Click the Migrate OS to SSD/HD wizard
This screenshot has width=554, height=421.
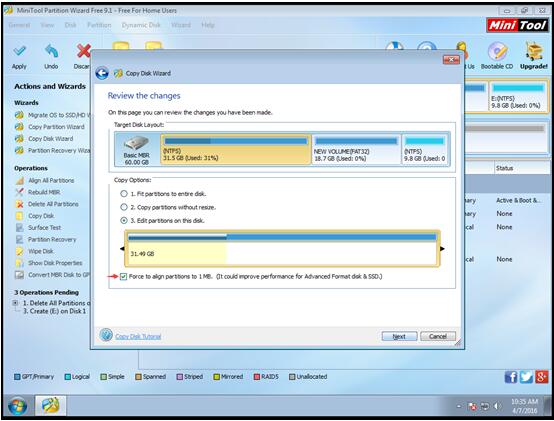52,115
